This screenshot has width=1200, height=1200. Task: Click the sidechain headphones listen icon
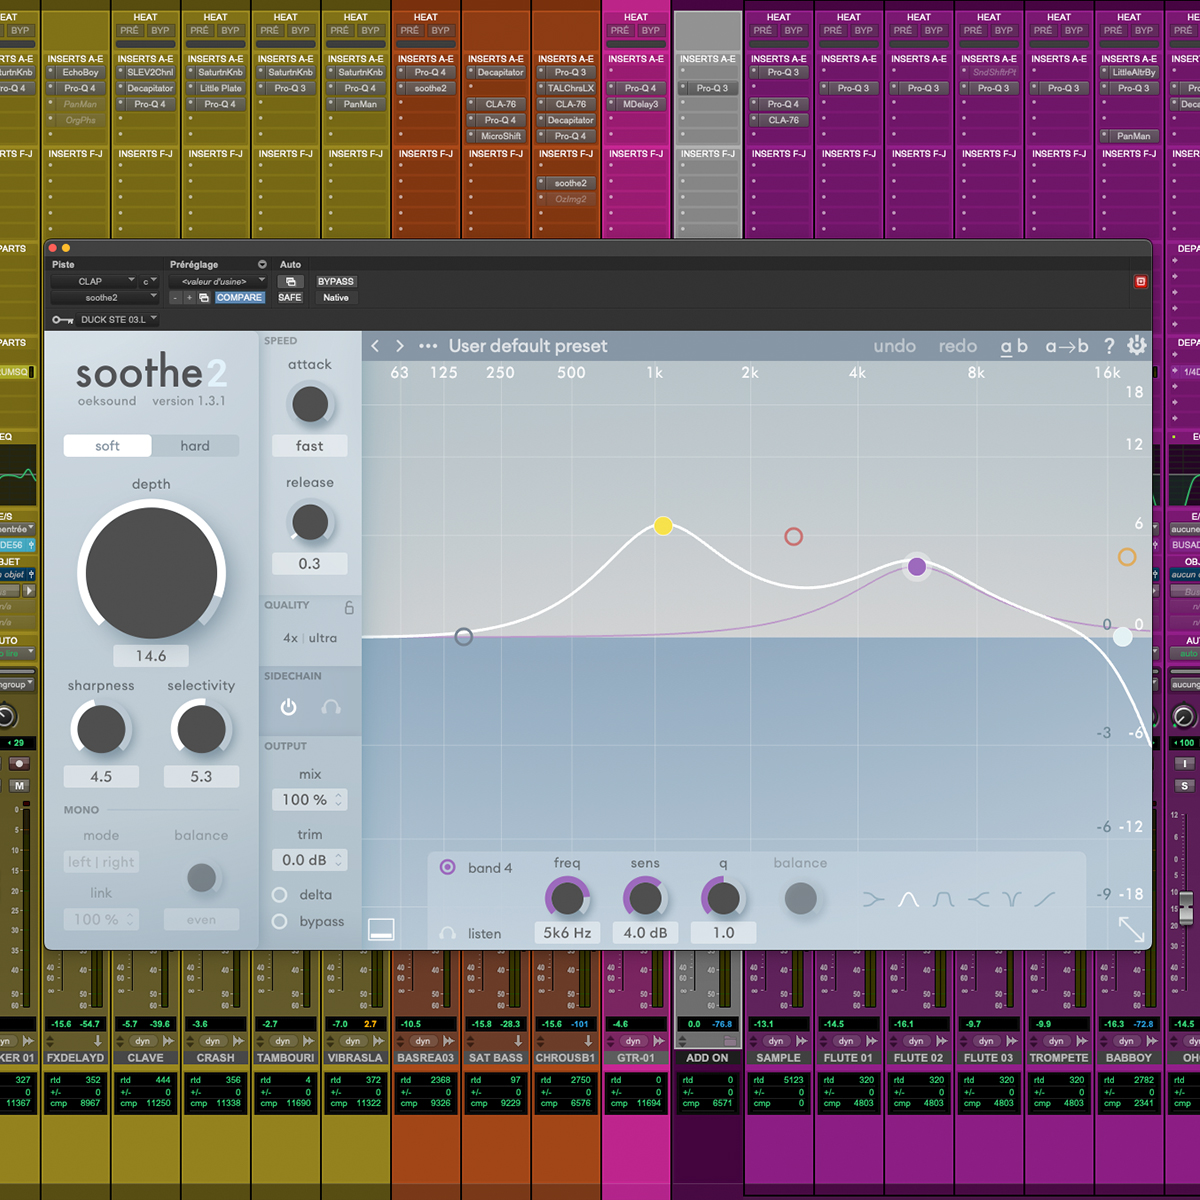coord(331,707)
